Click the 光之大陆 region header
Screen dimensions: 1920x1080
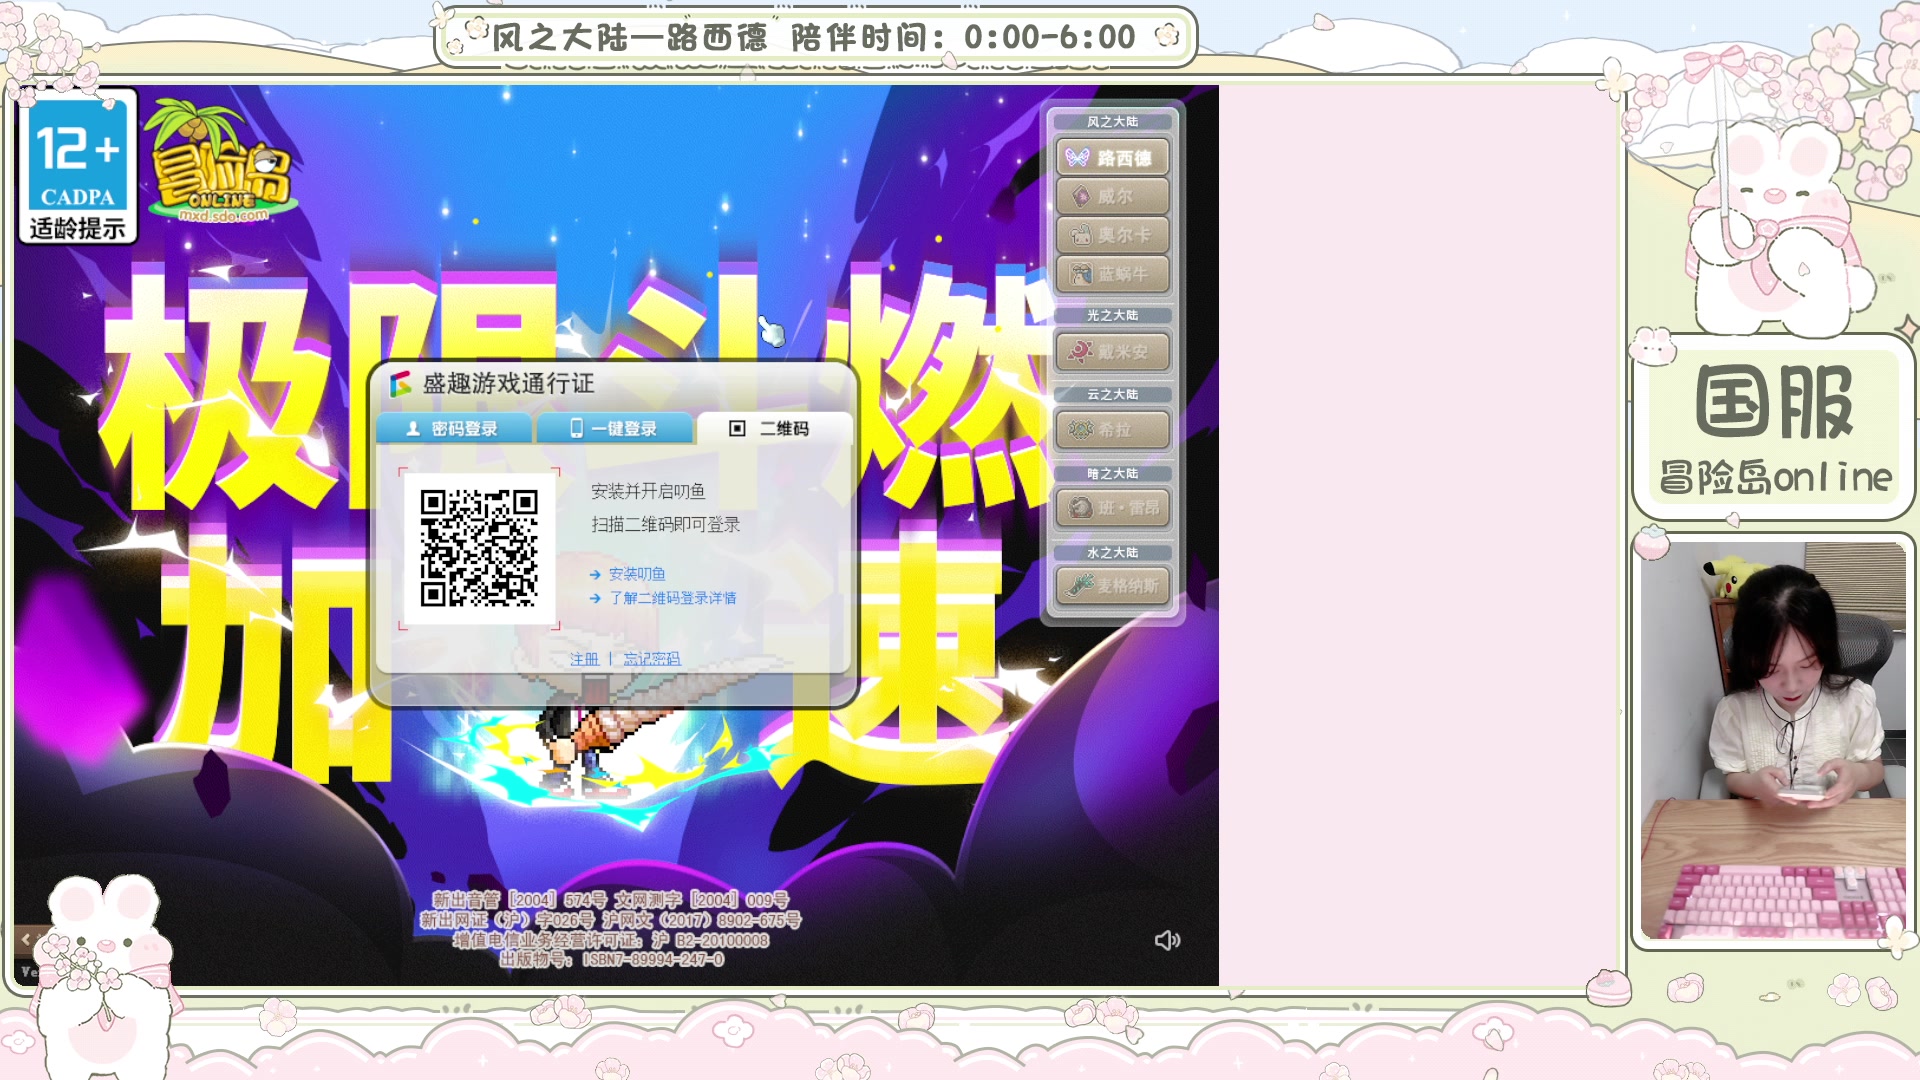[x=1112, y=315]
